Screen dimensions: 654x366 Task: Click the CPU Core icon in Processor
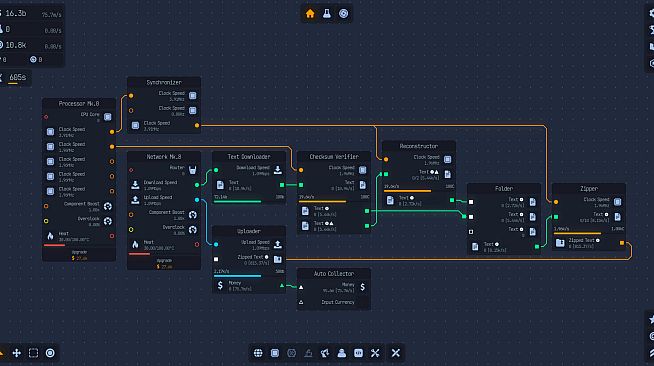[x=108, y=117]
